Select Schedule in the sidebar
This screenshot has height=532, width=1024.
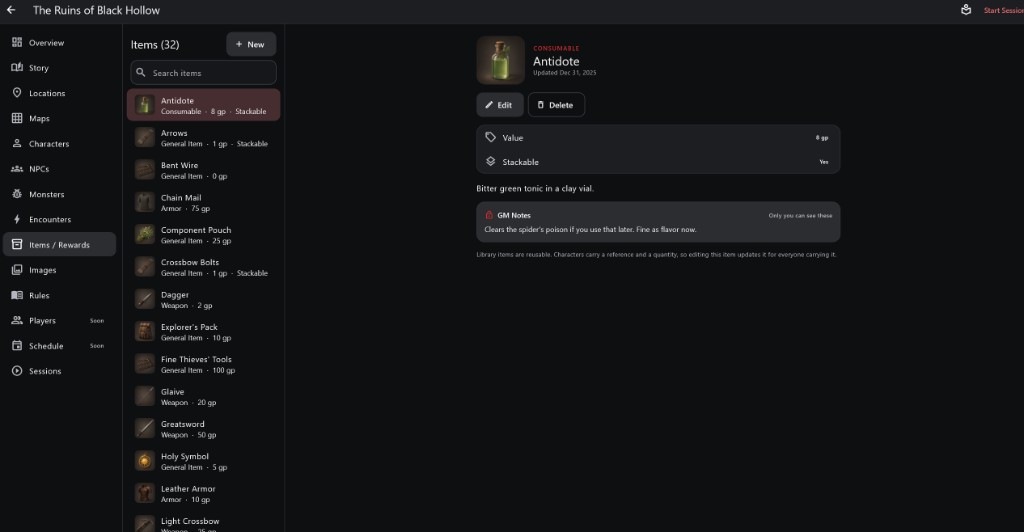(x=59, y=346)
